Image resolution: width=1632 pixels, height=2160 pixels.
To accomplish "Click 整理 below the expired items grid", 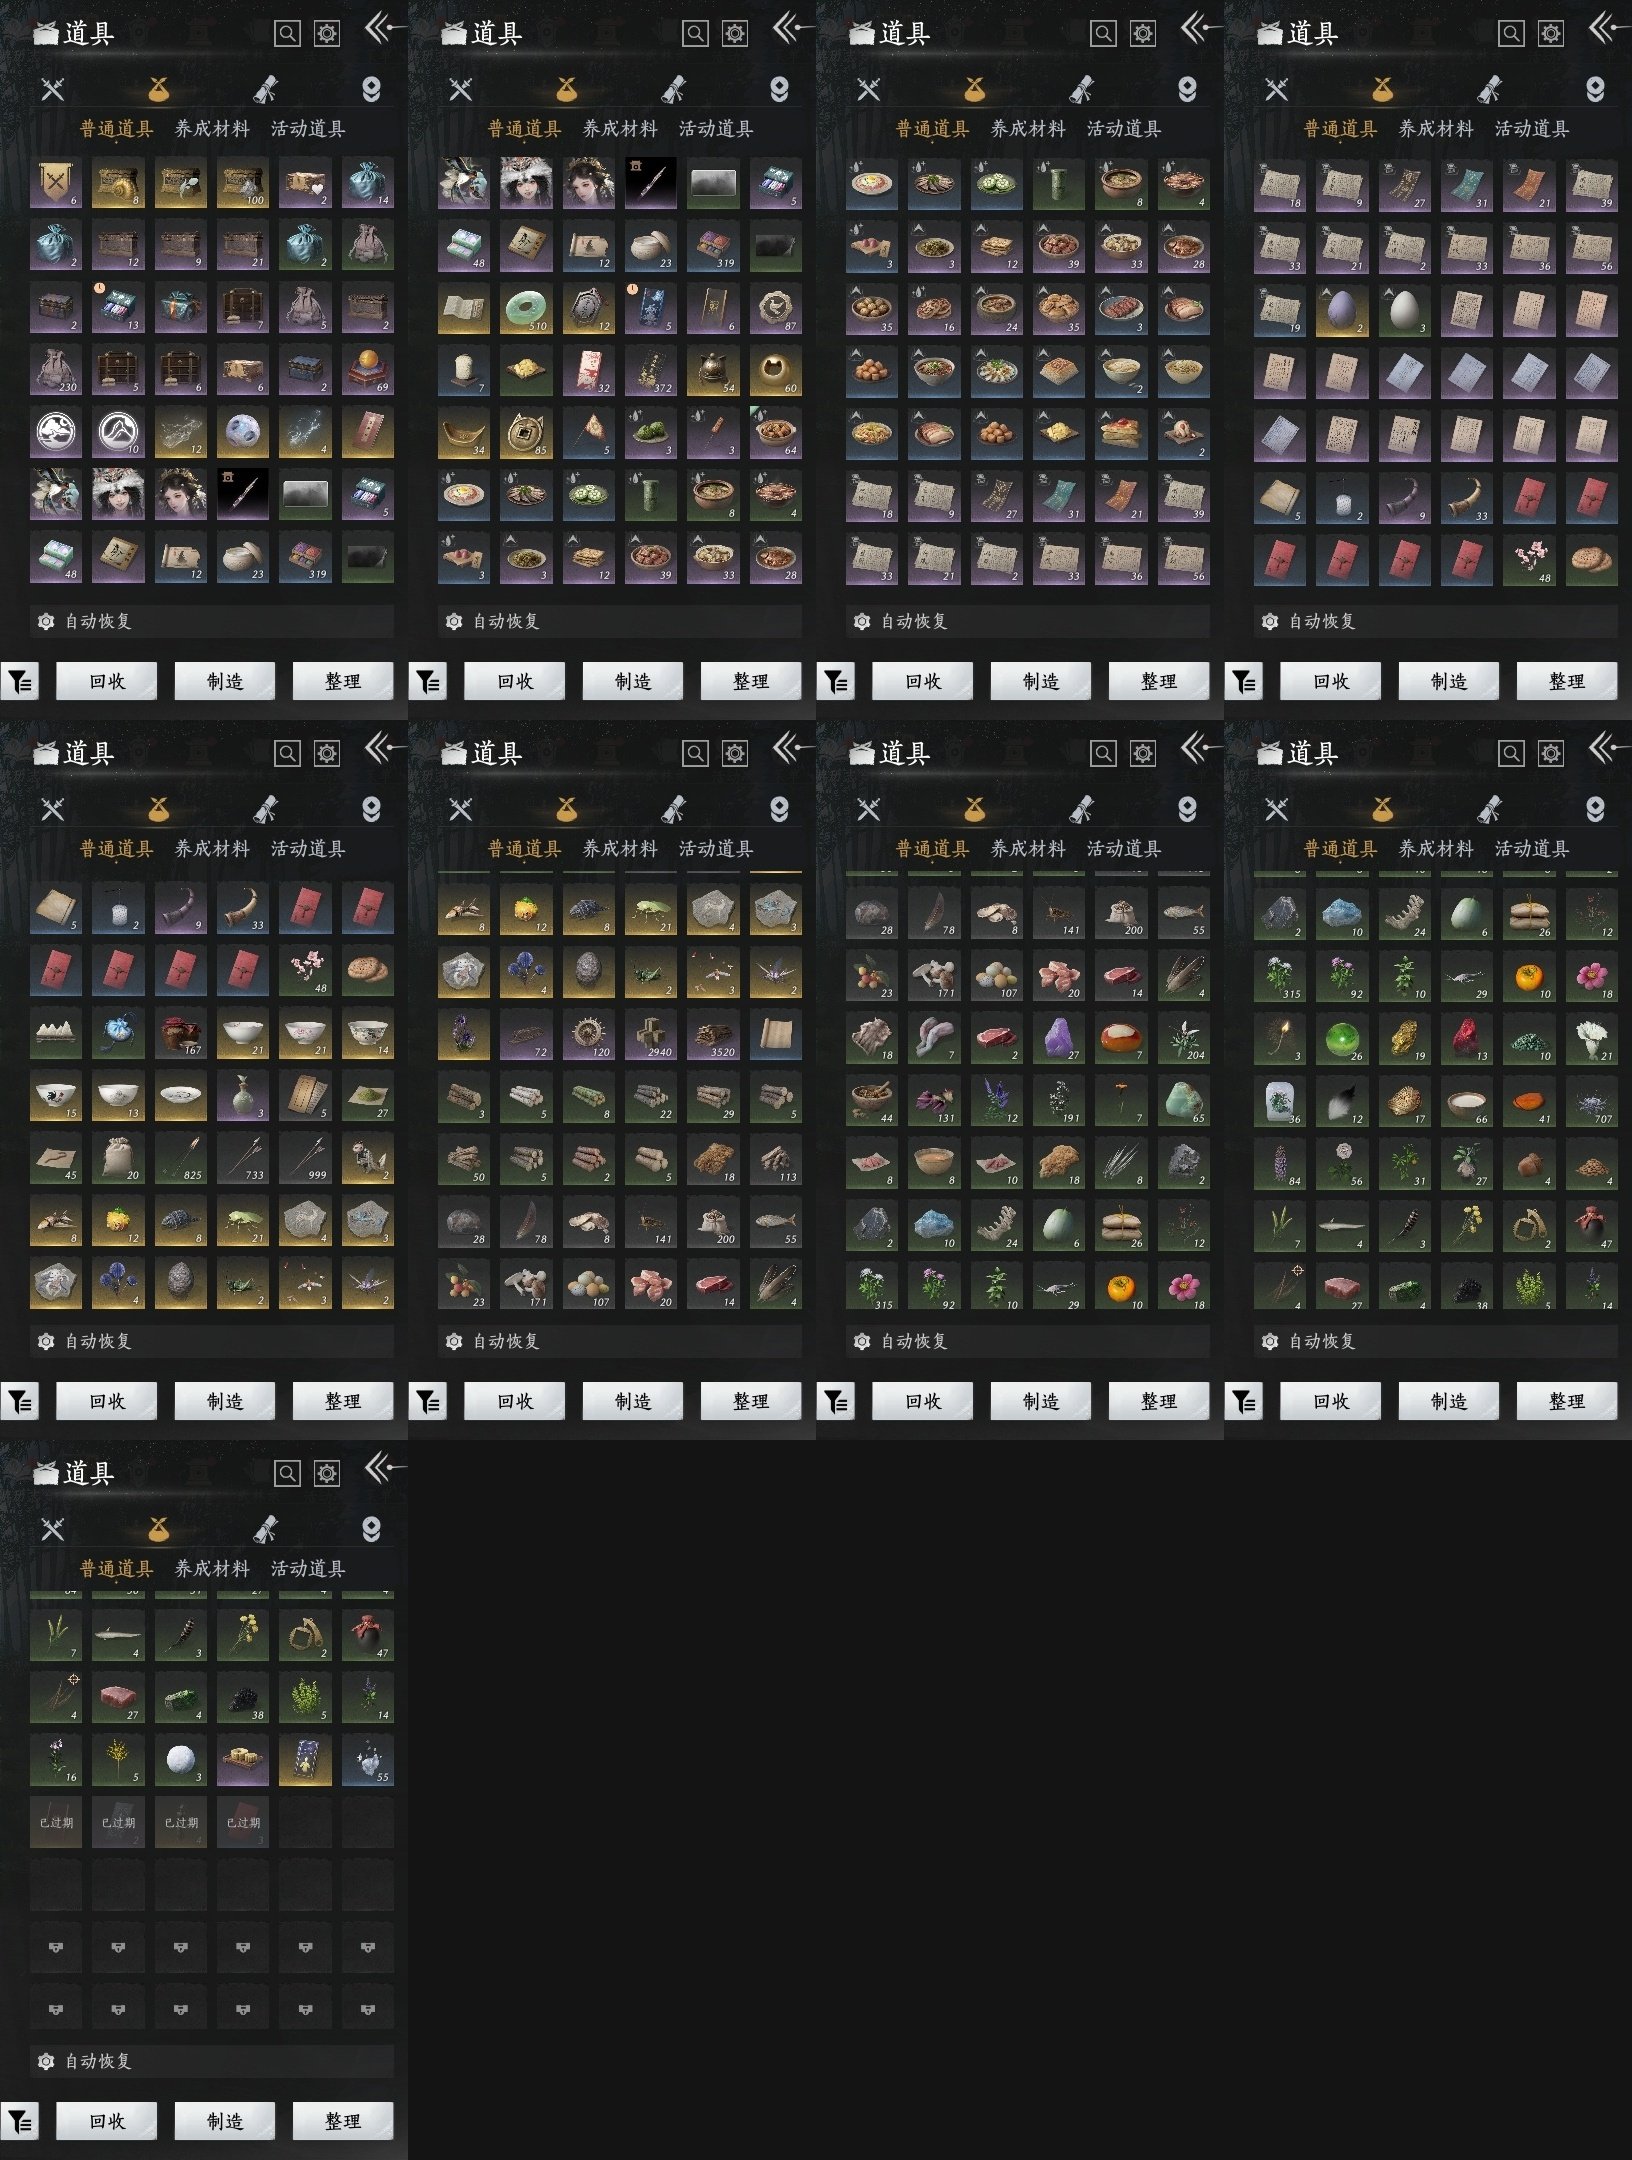I will [342, 2120].
